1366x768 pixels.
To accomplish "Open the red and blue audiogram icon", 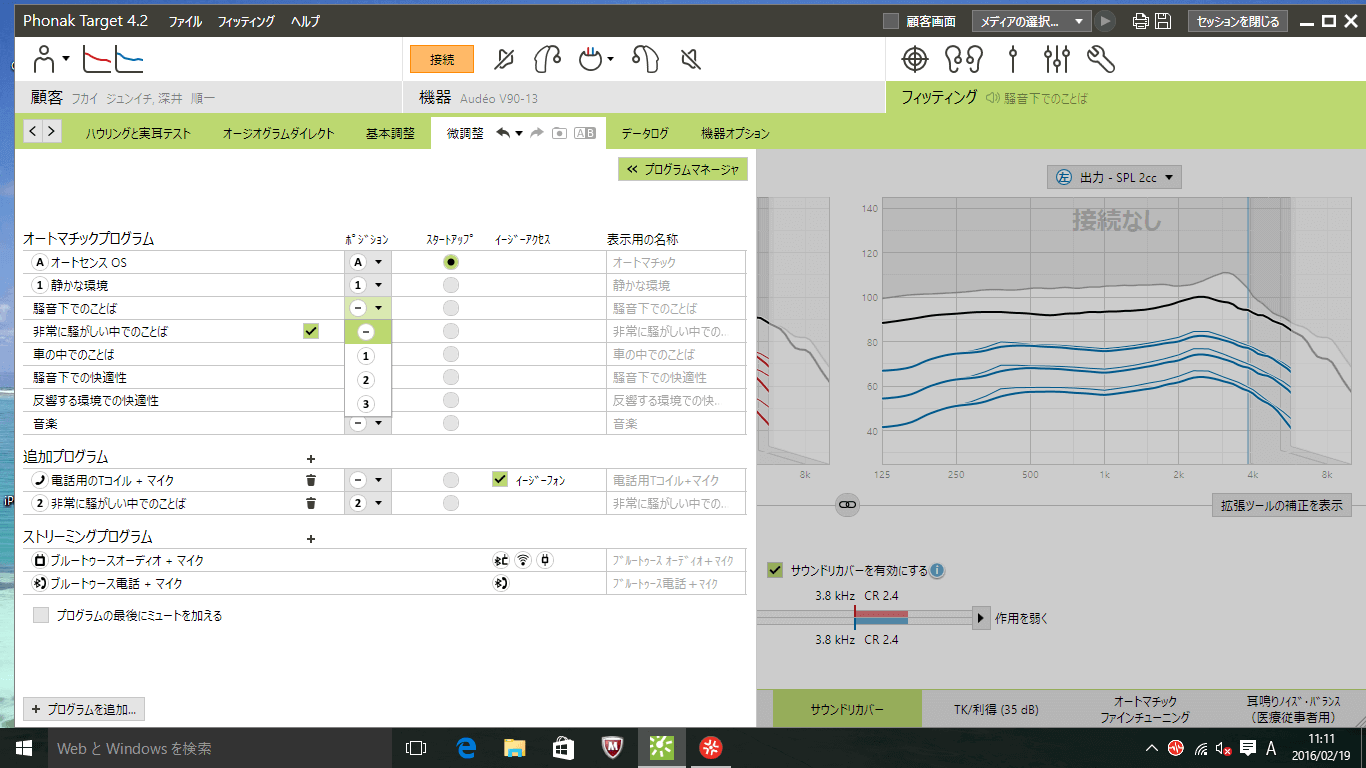I will click(x=113, y=60).
